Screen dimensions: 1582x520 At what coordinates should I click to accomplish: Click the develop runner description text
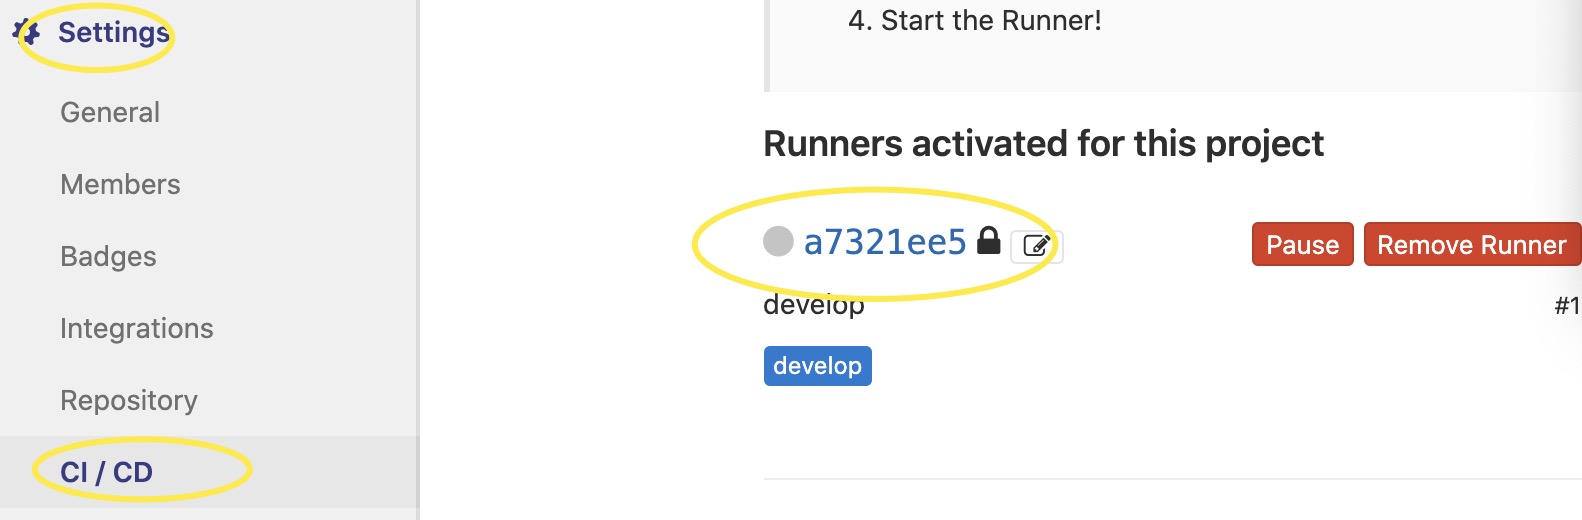tap(813, 306)
